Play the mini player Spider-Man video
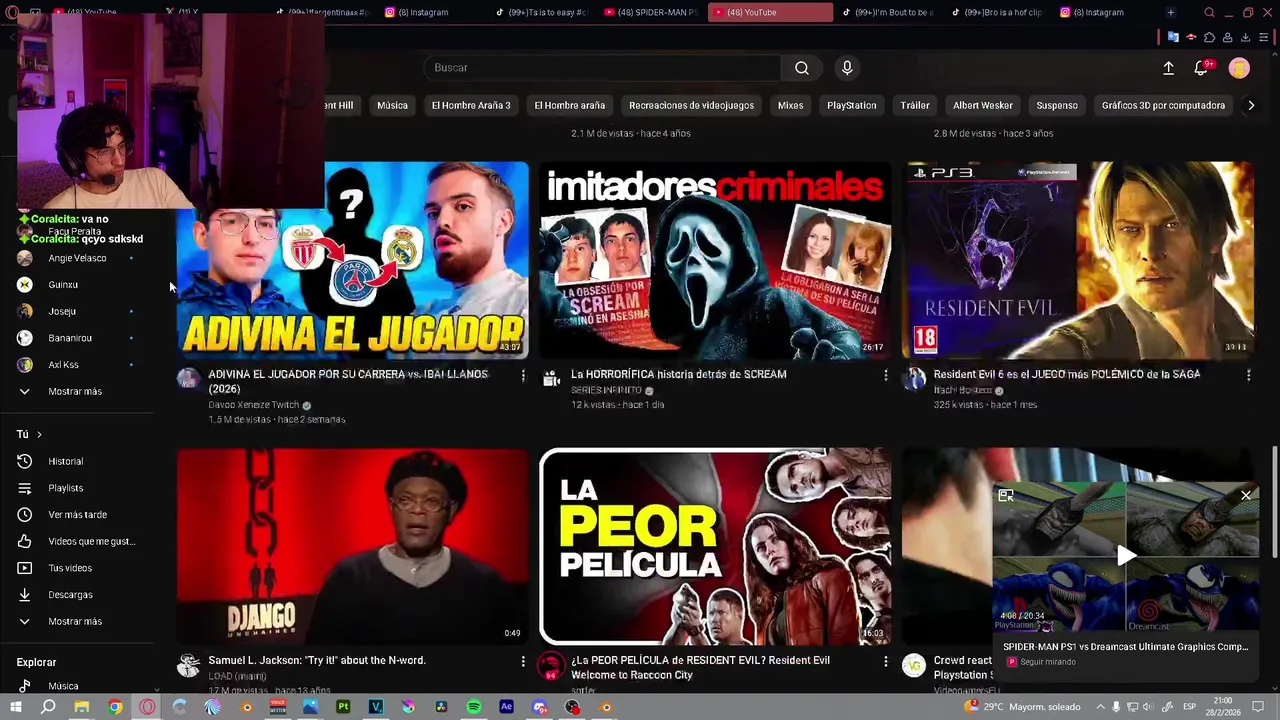The image size is (1280, 720). (x=1126, y=556)
